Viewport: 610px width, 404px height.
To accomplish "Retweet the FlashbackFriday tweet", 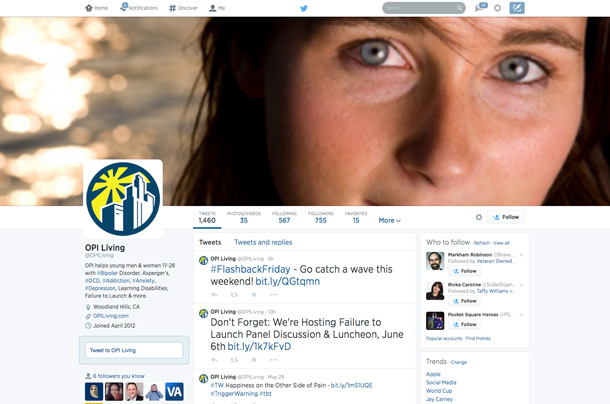I will (x=232, y=294).
